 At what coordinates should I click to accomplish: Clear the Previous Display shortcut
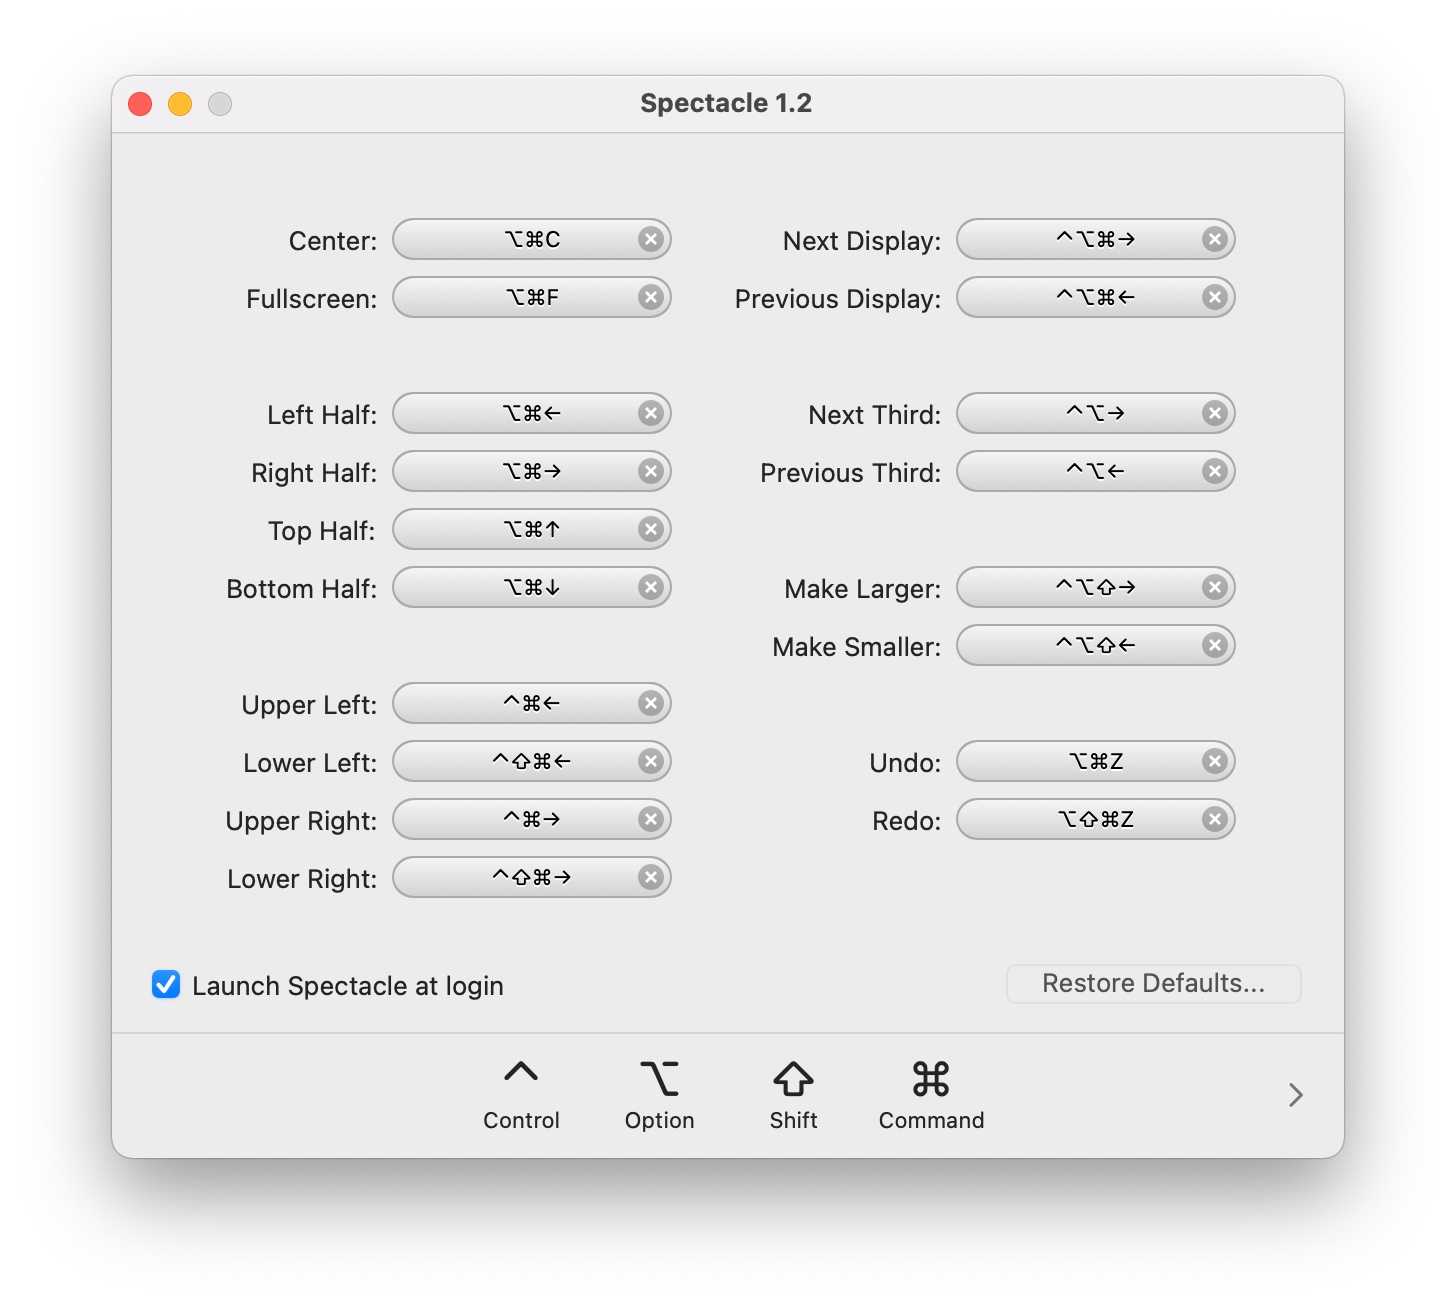tap(1215, 297)
